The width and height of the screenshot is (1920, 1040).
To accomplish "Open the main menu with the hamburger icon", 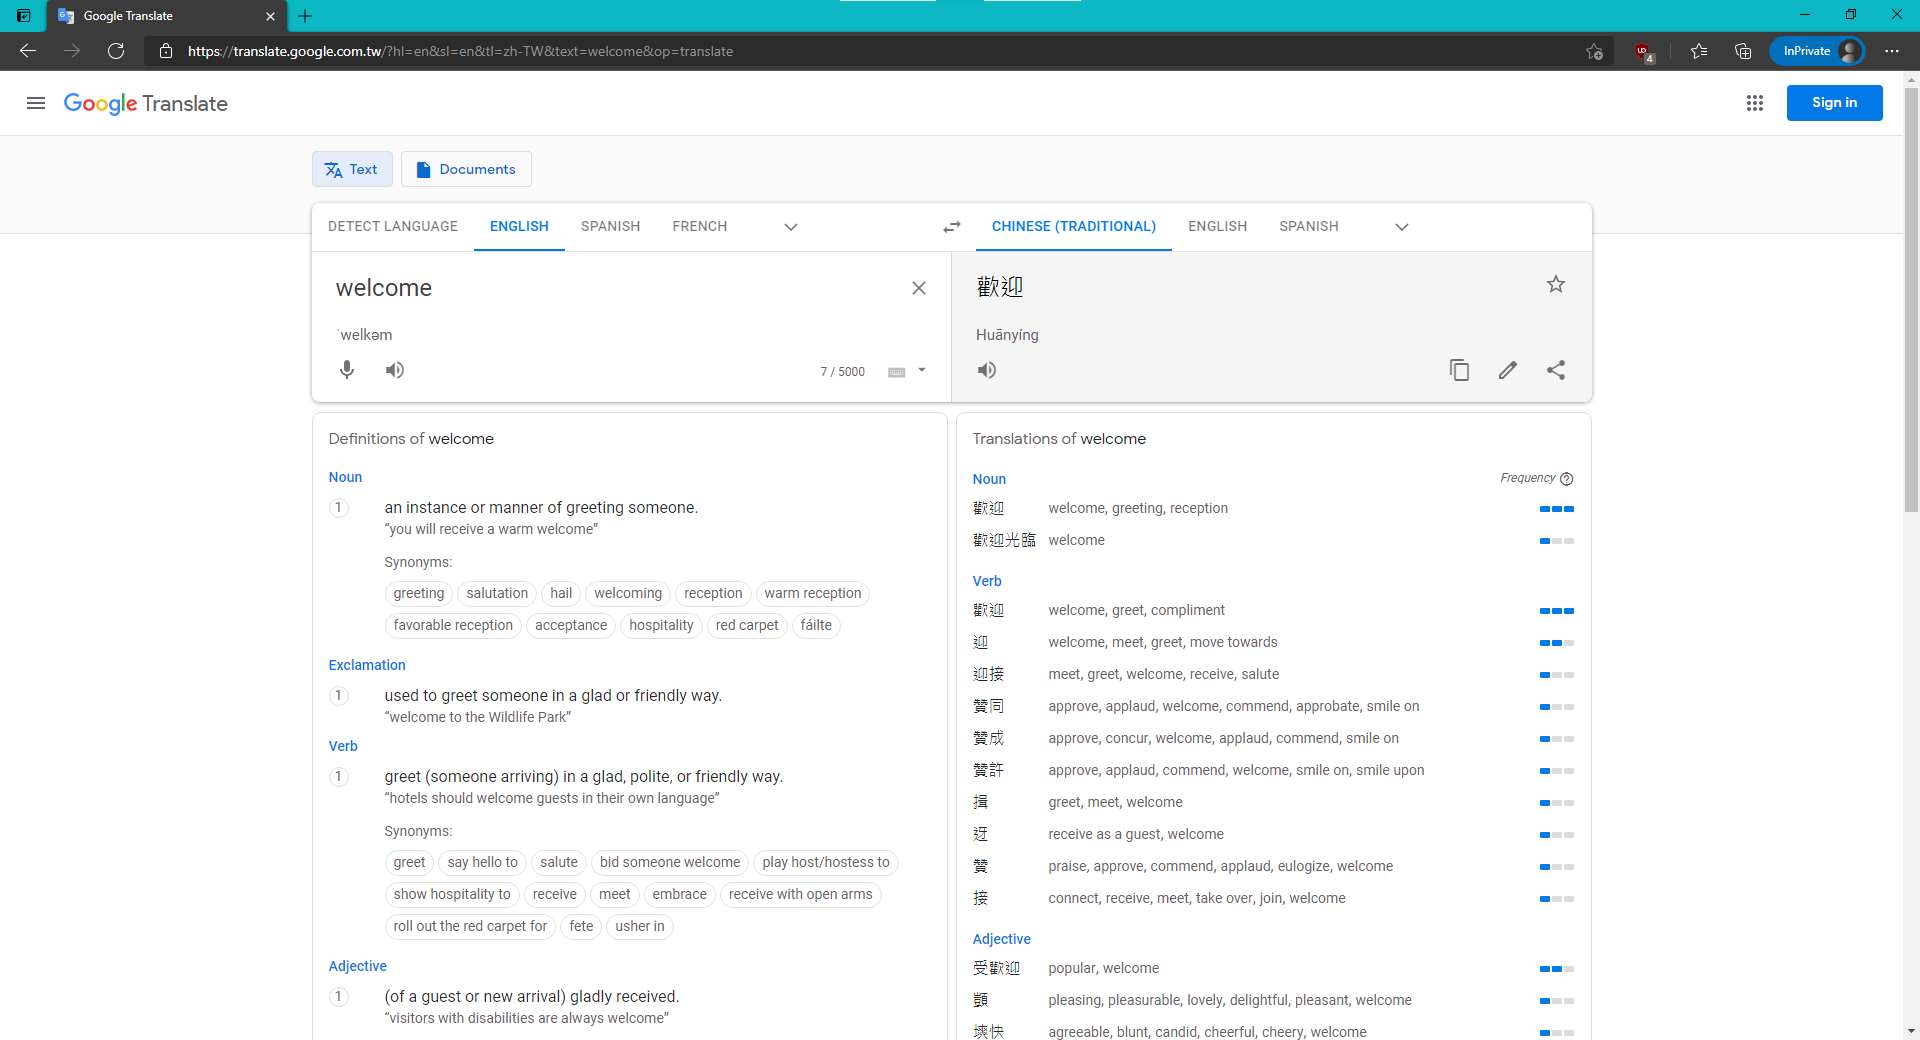I will point(36,103).
